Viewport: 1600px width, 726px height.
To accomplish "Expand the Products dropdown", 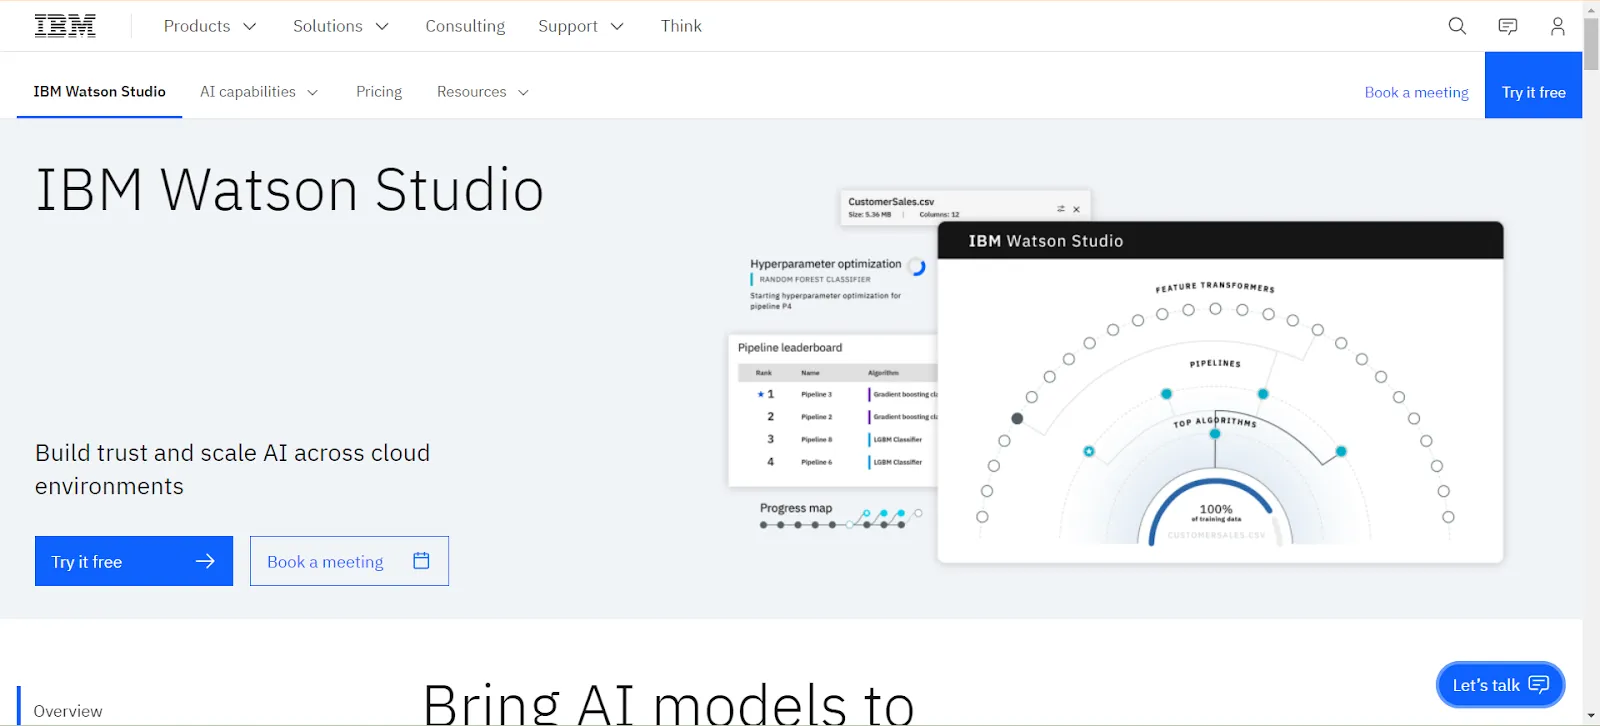I will point(210,26).
